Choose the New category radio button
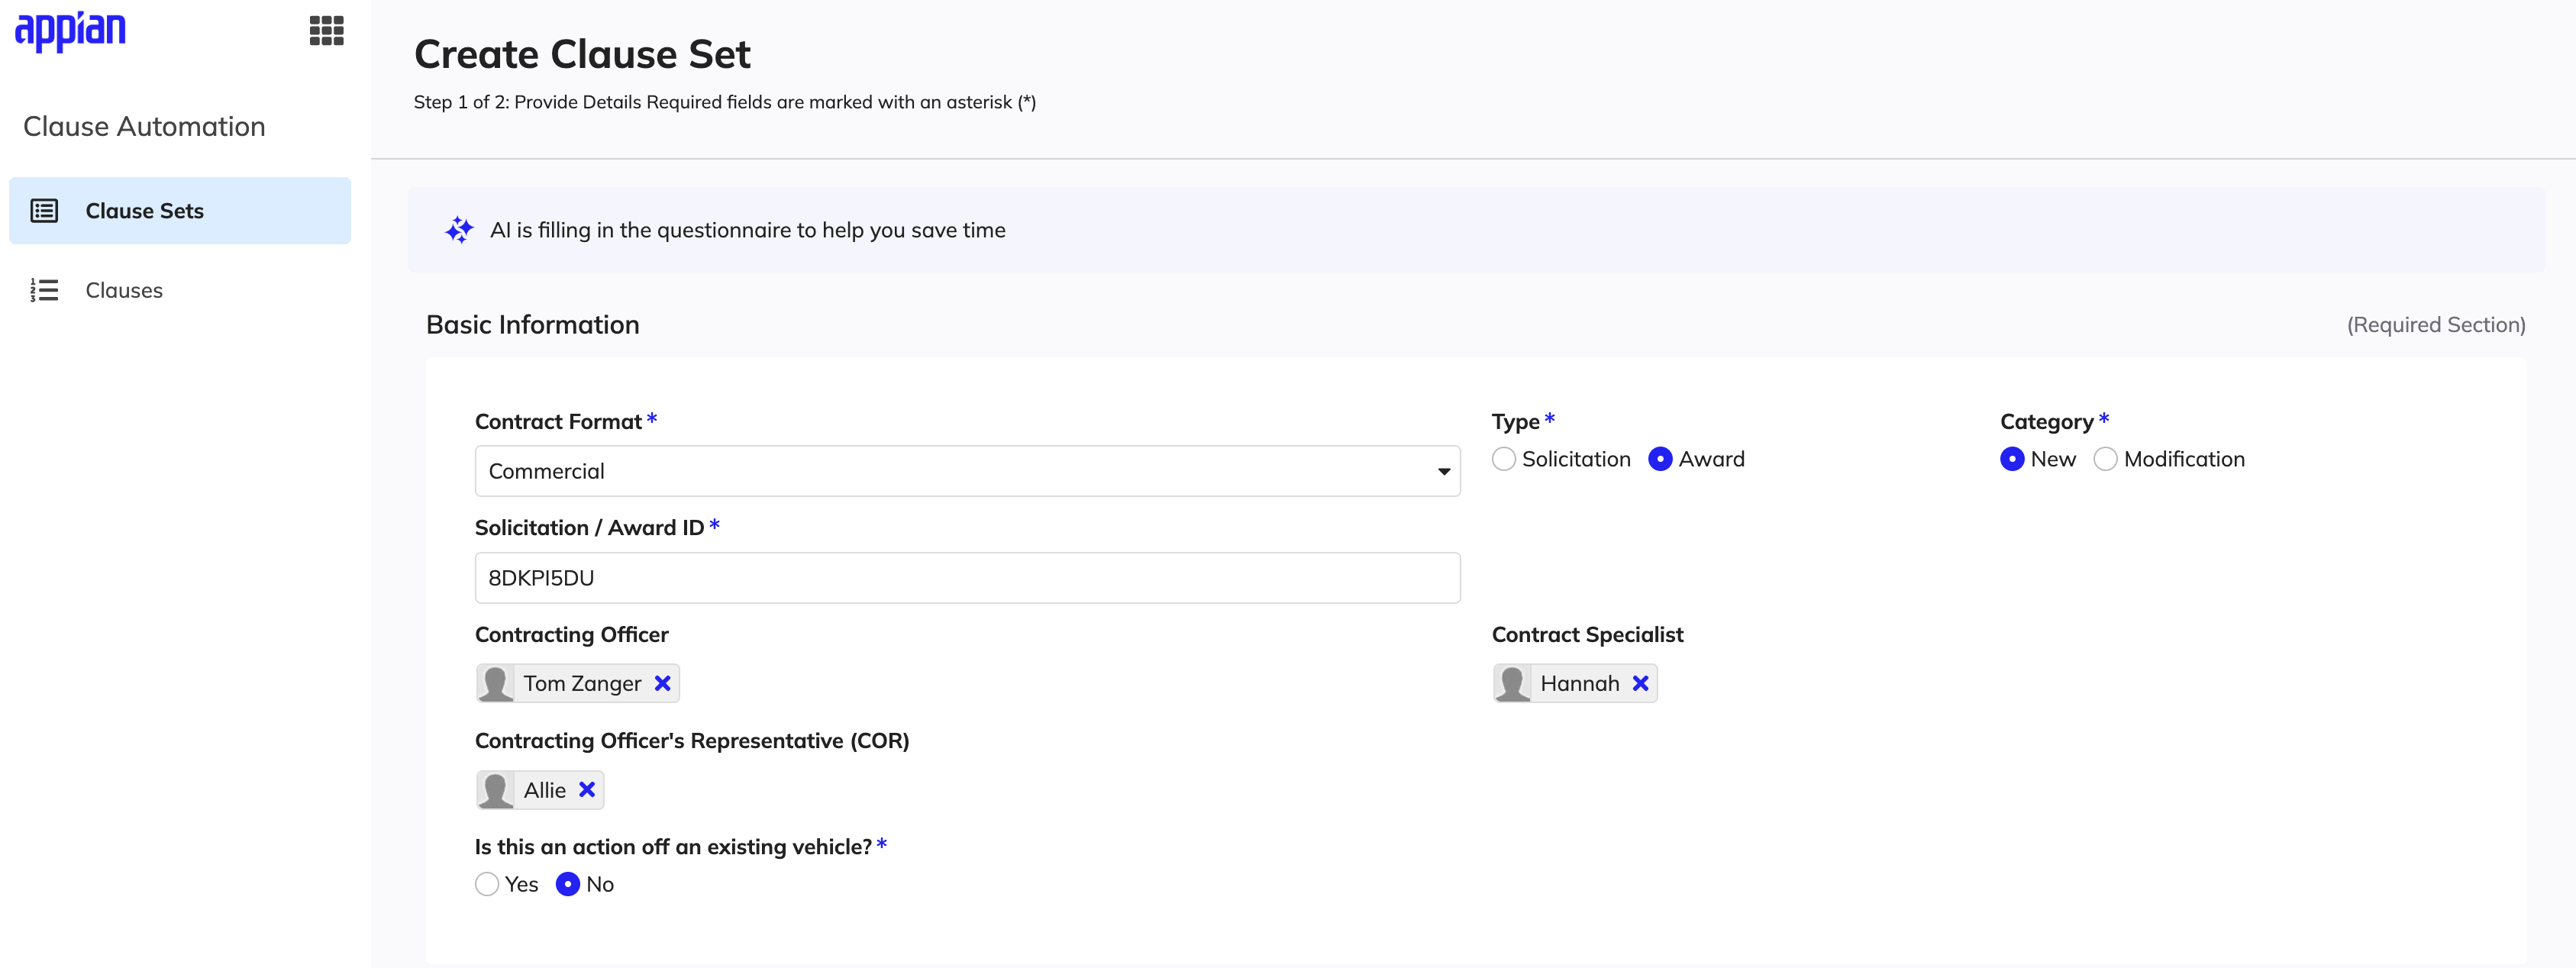This screenshot has height=968, width=2576. 2012,459
